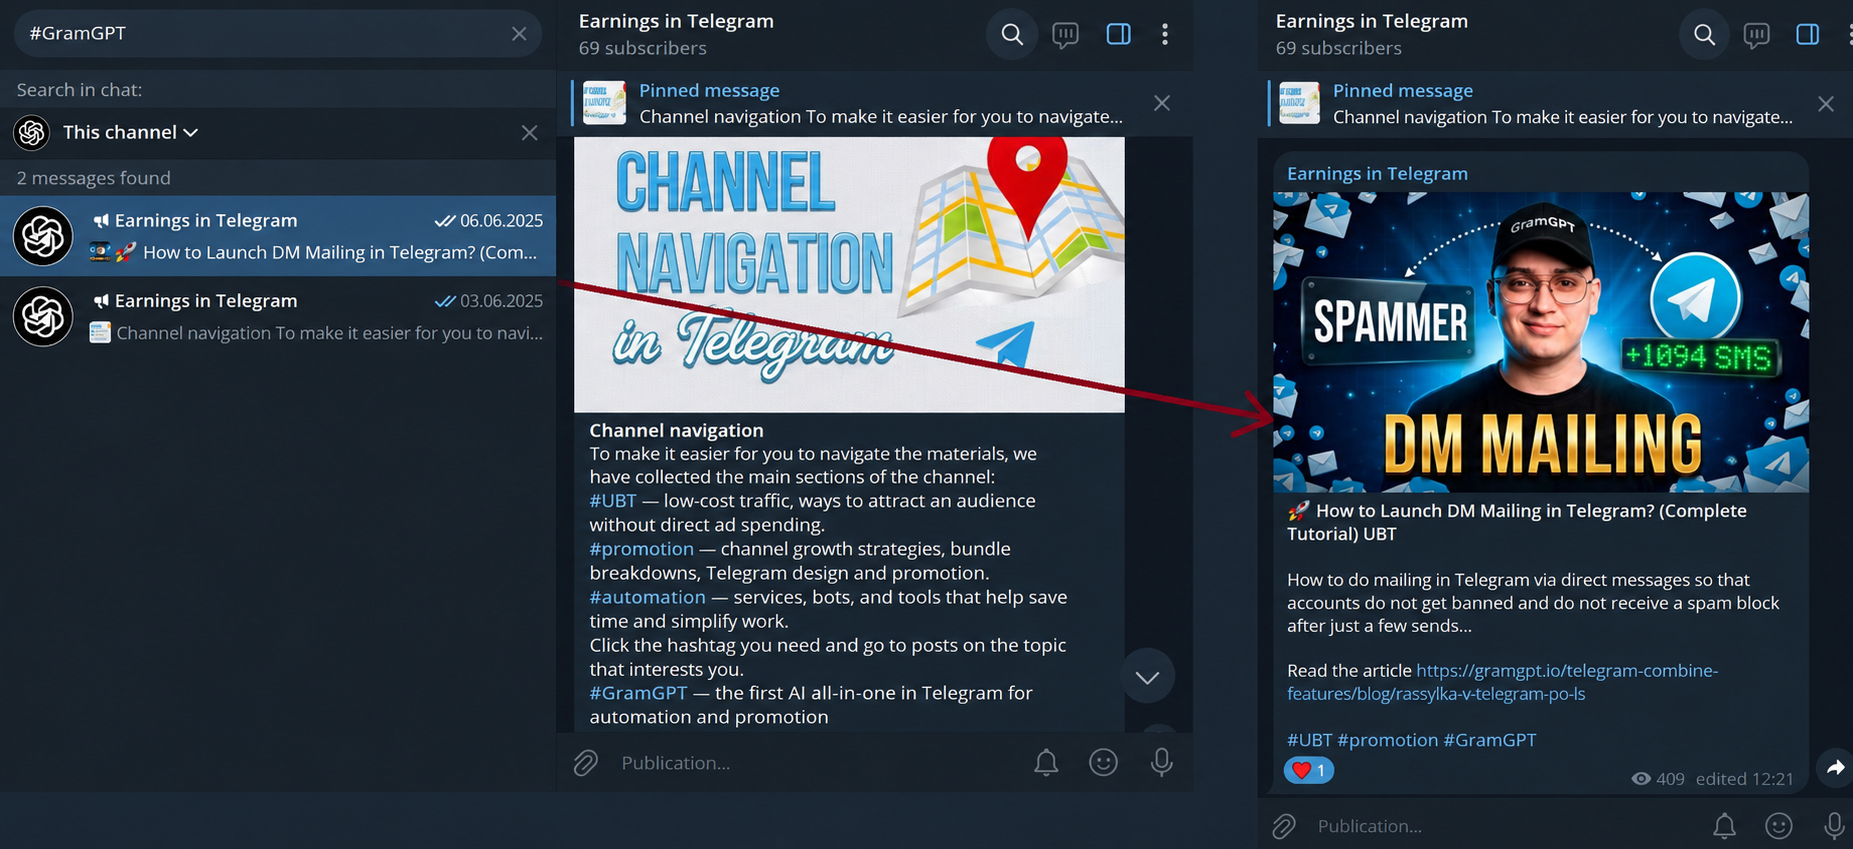This screenshot has width=1853, height=849.
Task: Open the Channel Navigation banner image
Action: click(849, 274)
